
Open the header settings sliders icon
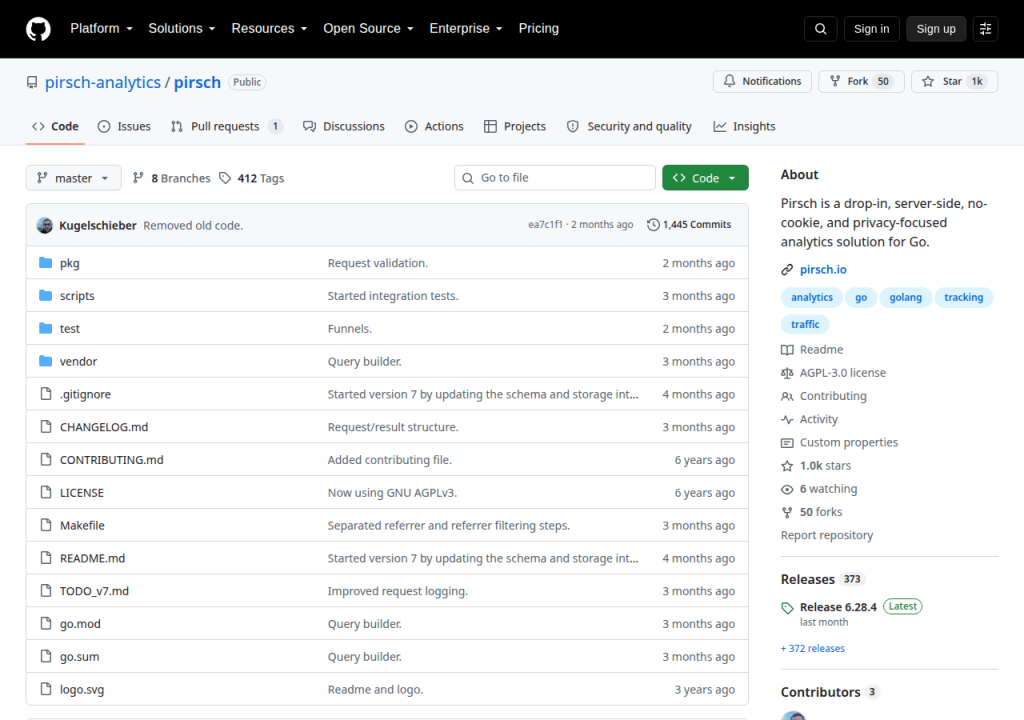coord(985,29)
